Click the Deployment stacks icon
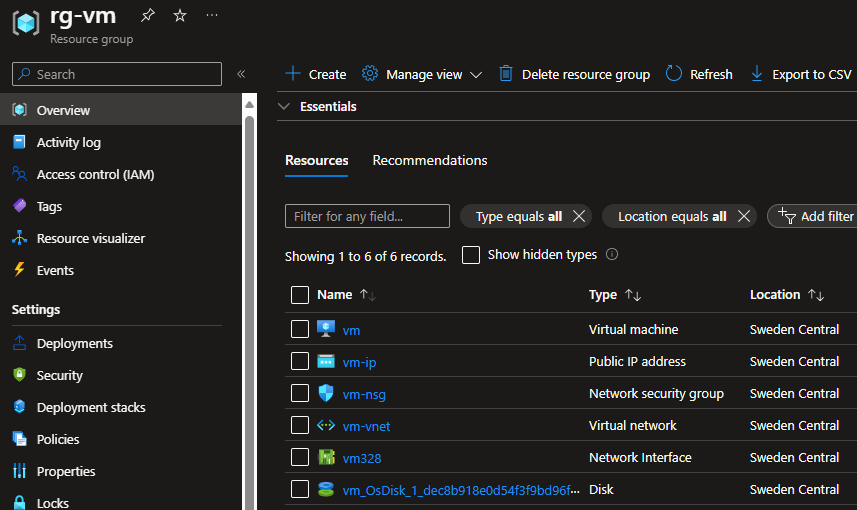The height and width of the screenshot is (510, 857). (20, 407)
